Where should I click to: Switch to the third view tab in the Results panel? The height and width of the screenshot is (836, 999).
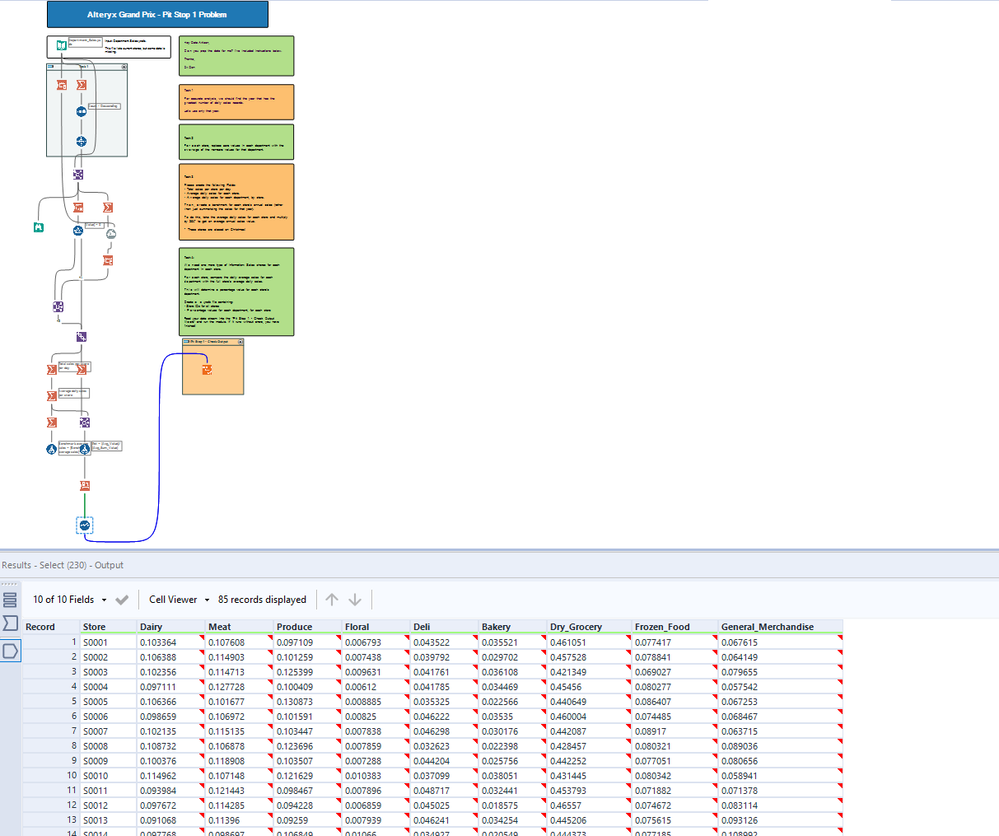coord(11,650)
